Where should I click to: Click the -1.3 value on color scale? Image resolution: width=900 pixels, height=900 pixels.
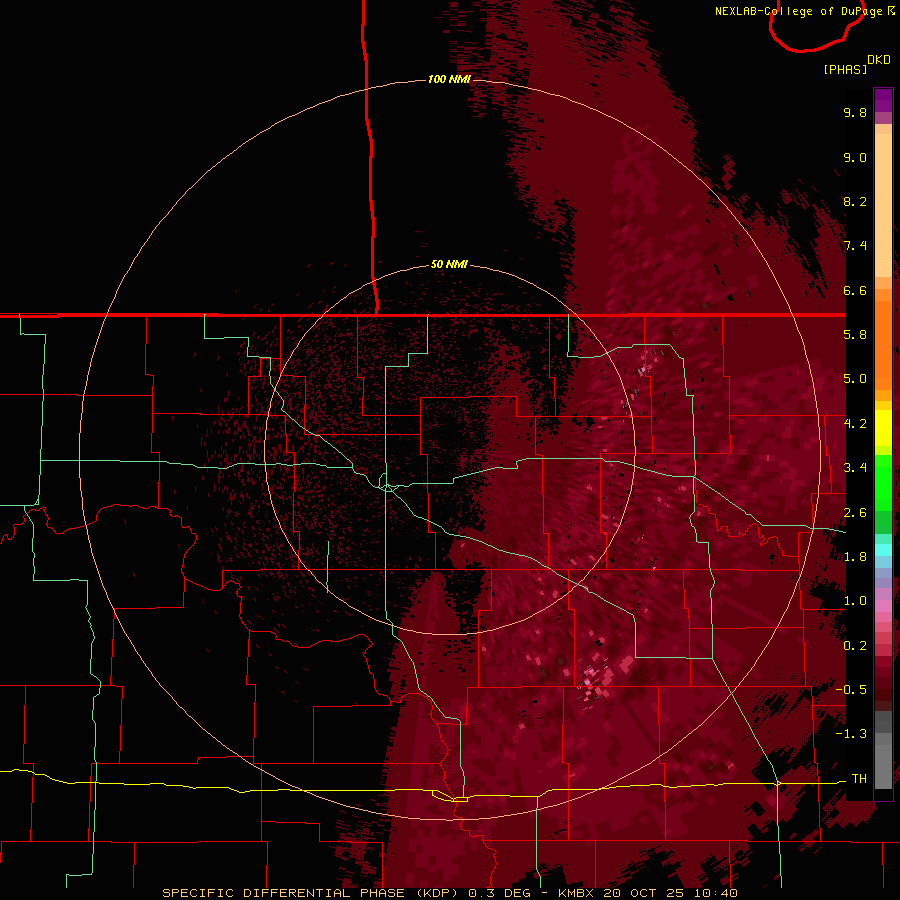851,734
